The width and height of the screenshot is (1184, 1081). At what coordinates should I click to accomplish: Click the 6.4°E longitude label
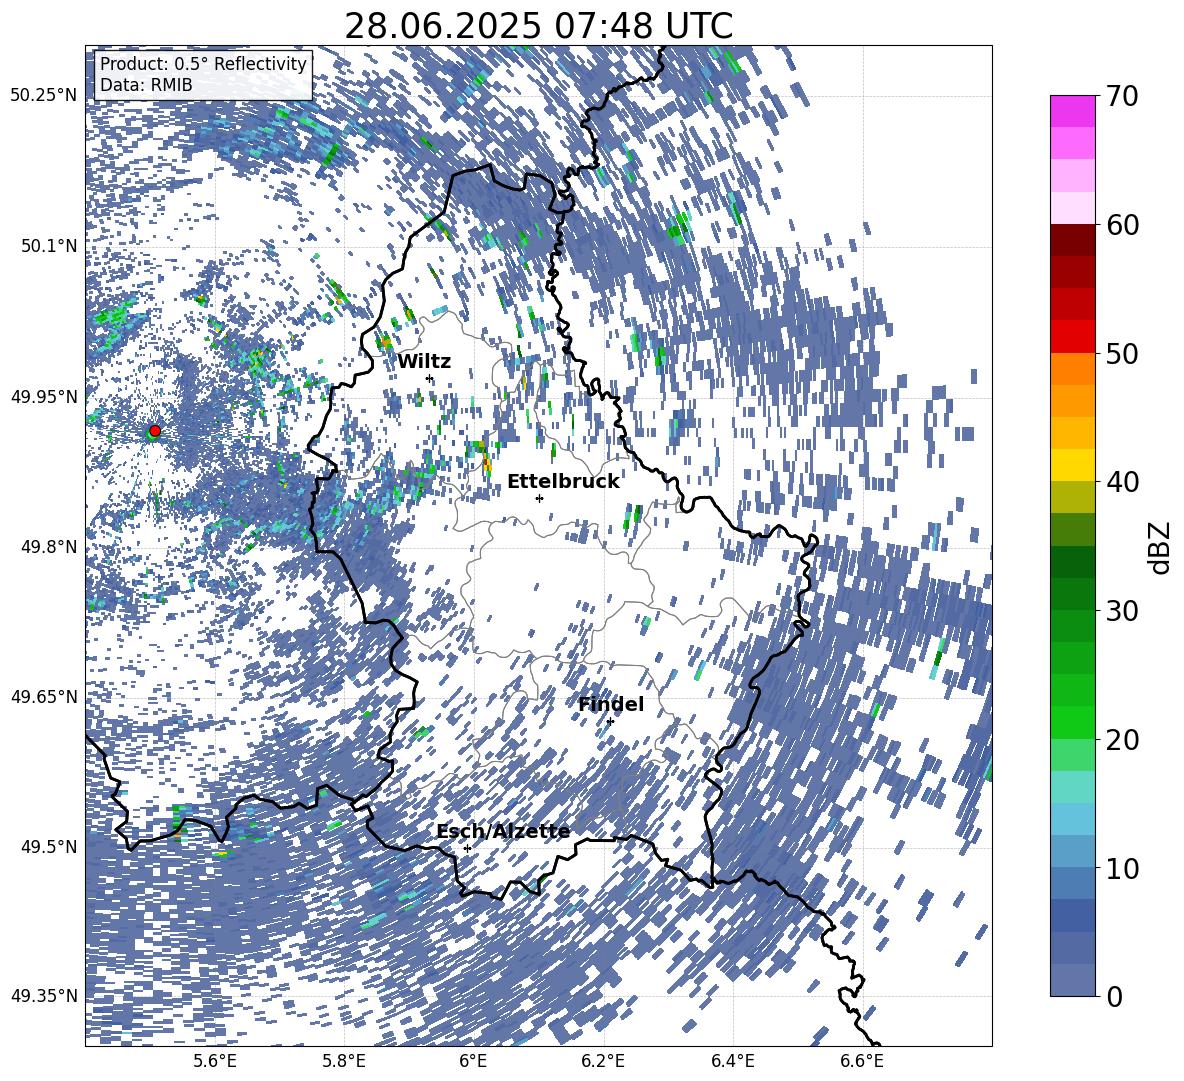click(x=732, y=1062)
